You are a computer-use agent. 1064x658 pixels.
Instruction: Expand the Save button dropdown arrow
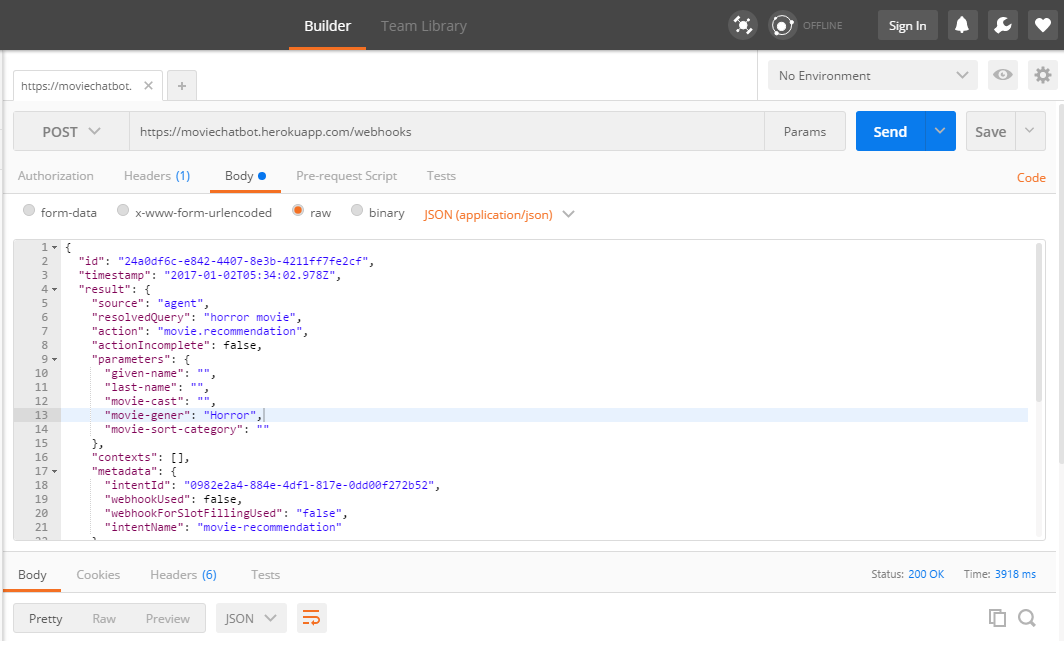[1029, 131]
